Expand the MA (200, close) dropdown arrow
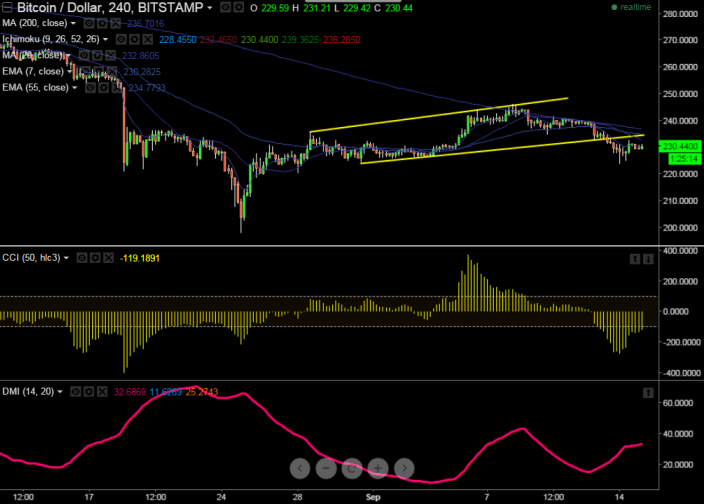 click(x=73, y=23)
